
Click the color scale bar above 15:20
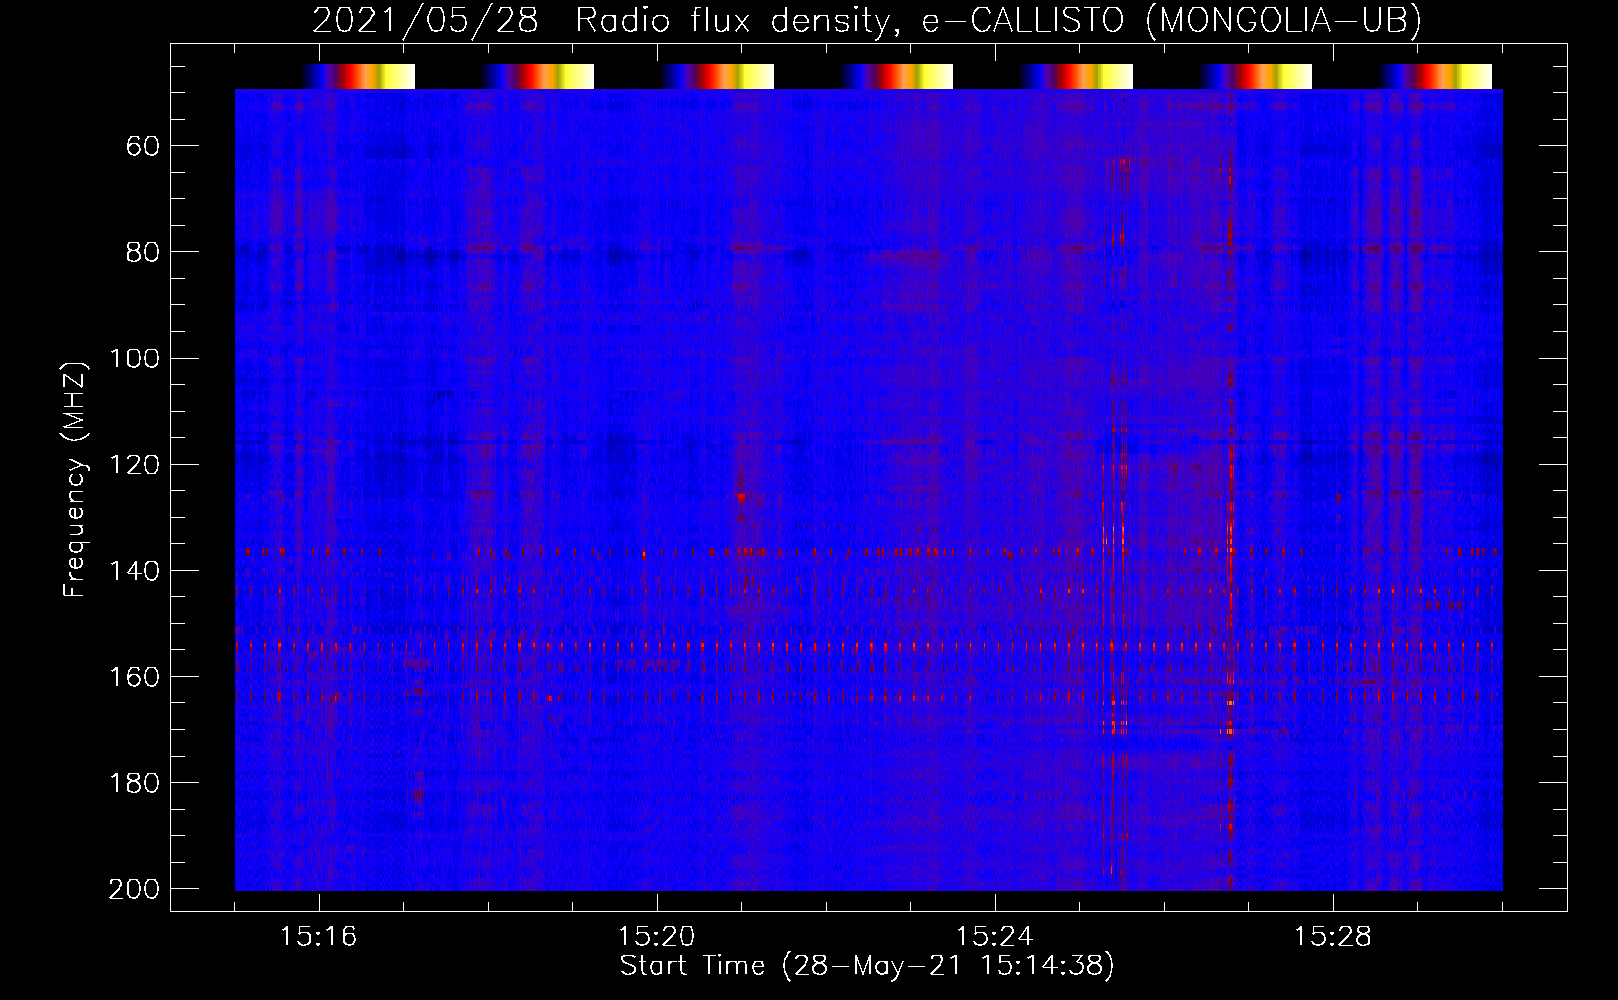tap(717, 76)
